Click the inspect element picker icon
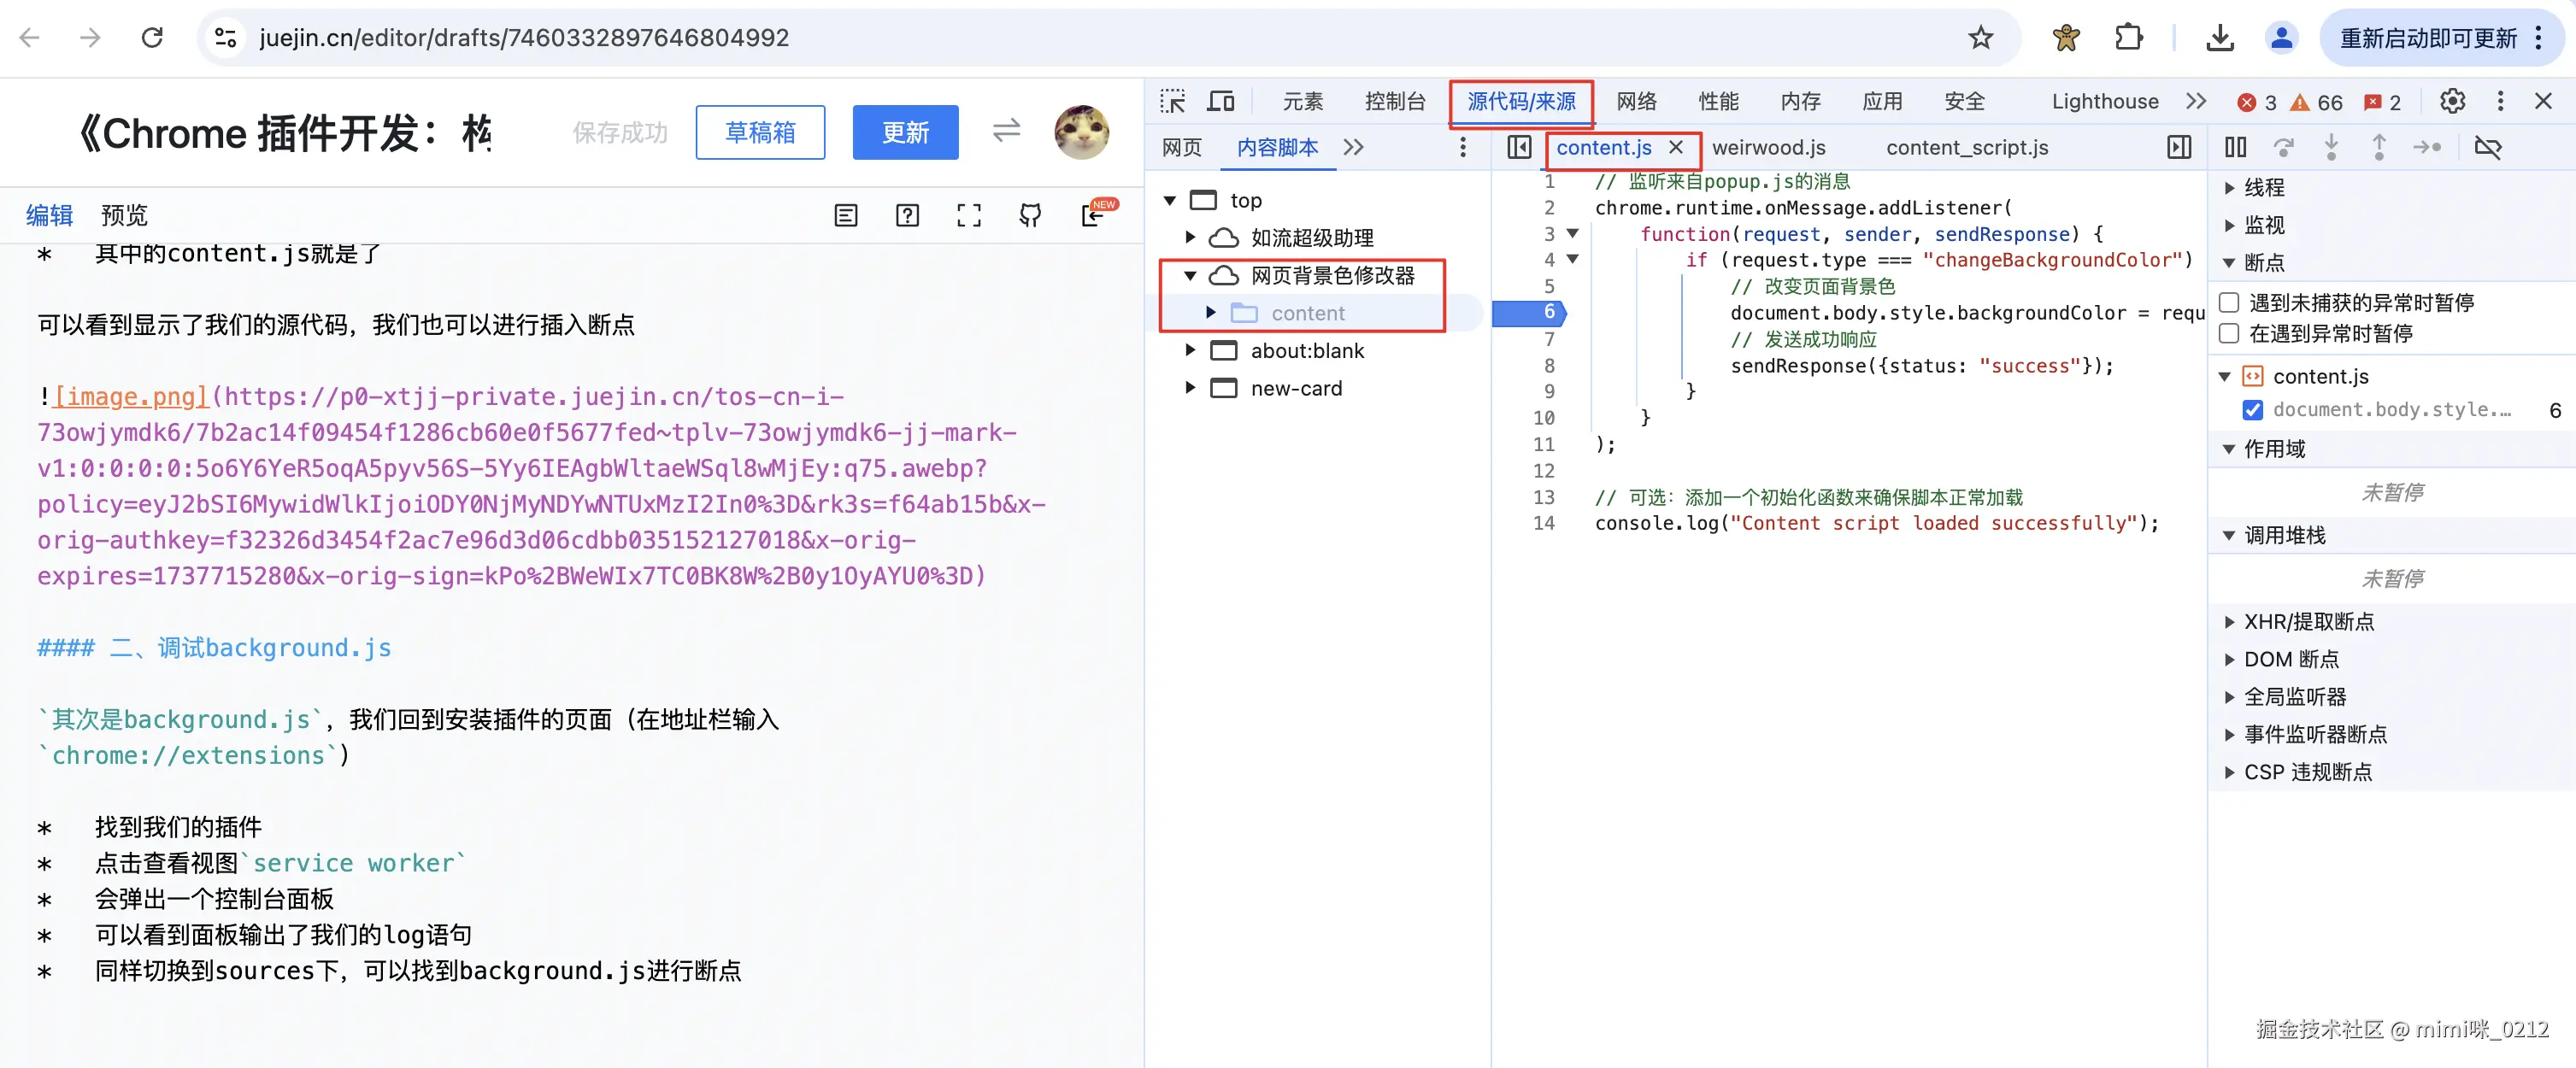 pyautogui.click(x=1172, y=101)
